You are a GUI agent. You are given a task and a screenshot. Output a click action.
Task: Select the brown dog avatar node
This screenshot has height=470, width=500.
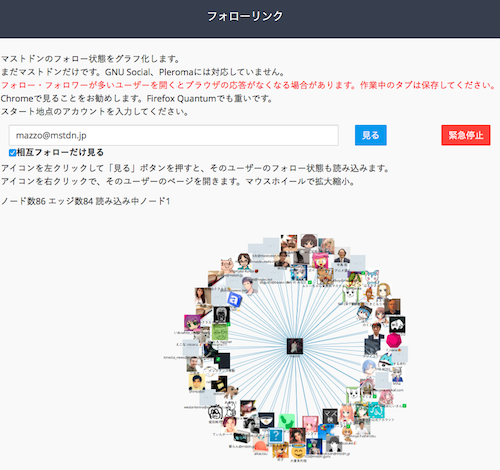(x=231, y=391)
